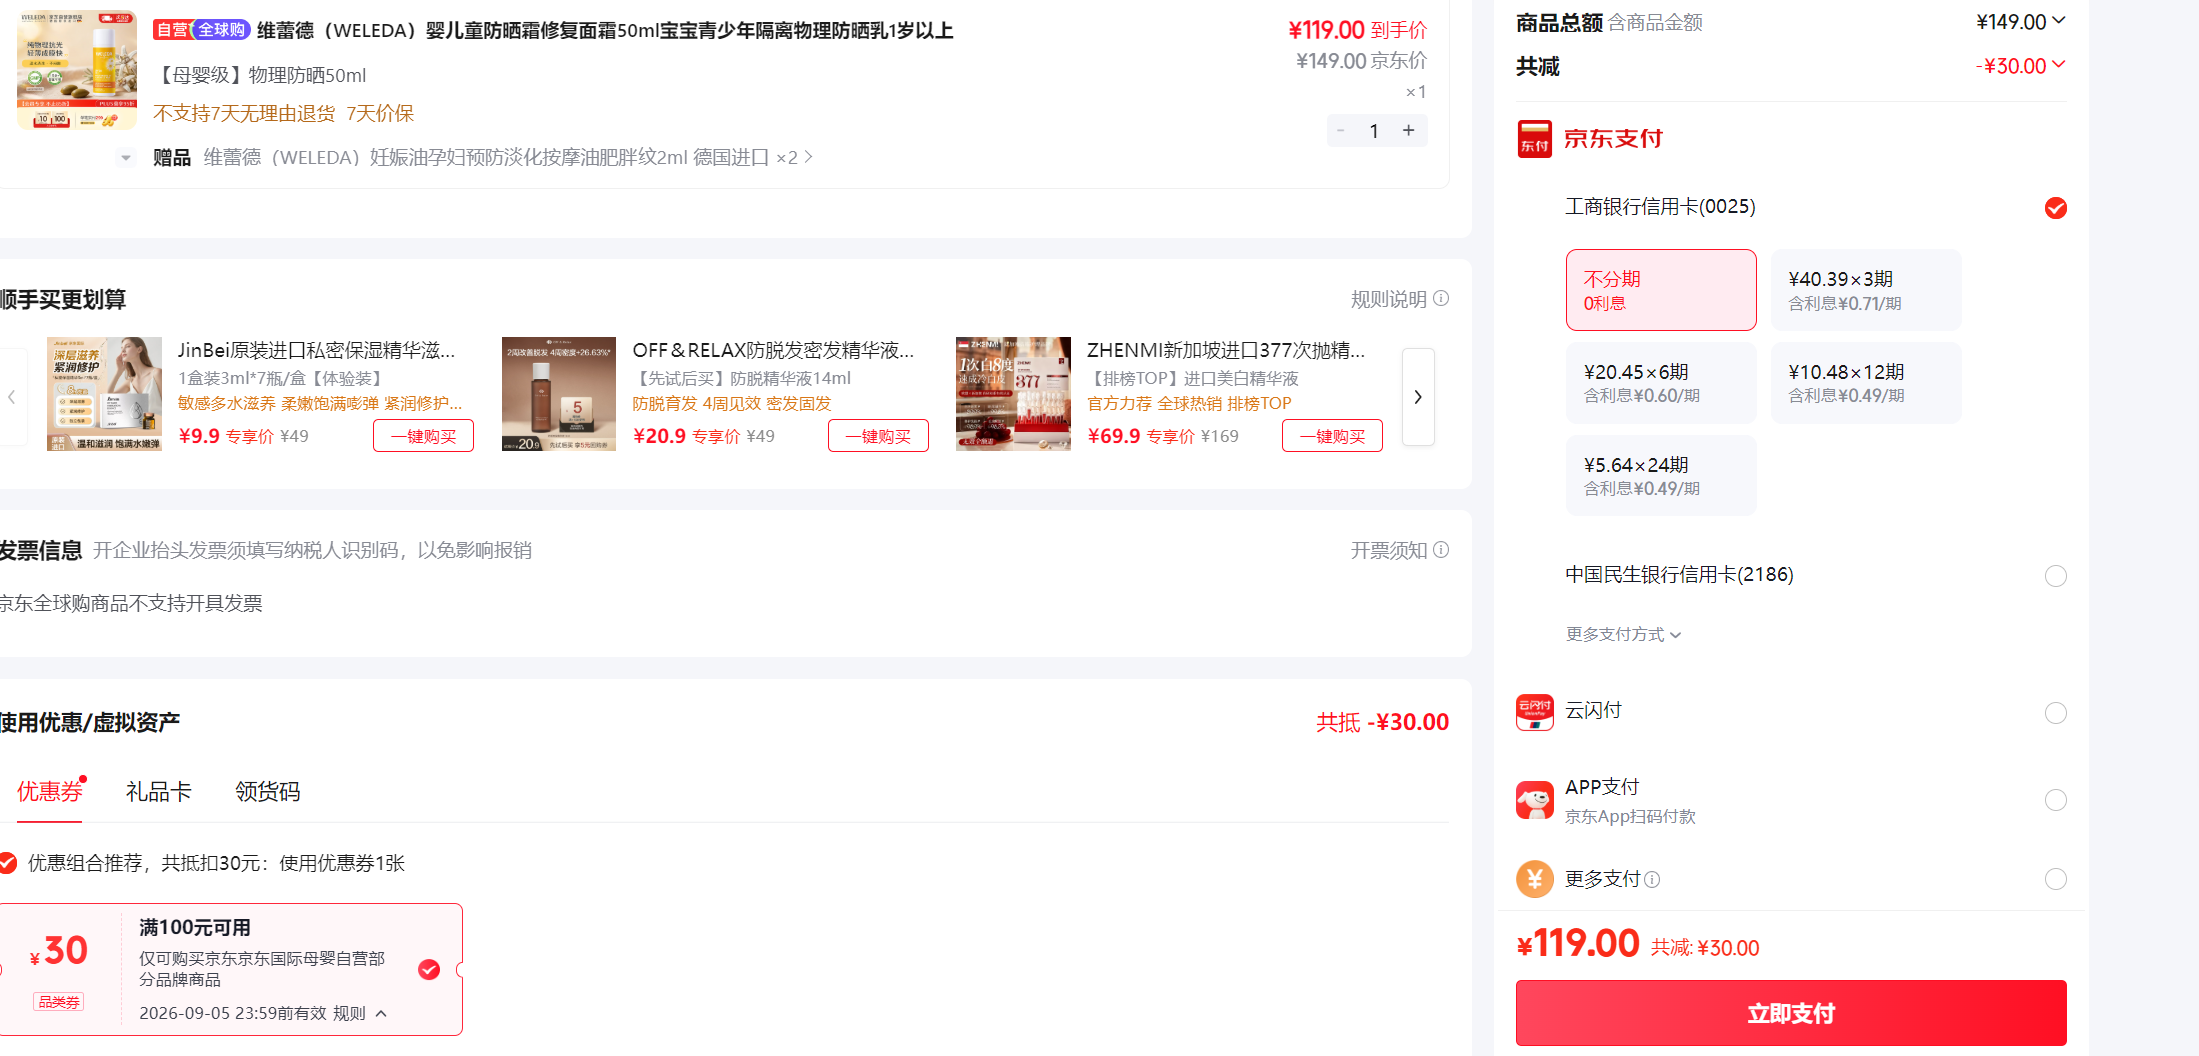Show previous recommended products with left arrow
The height and width of the screenshot is (1056, 2199).
pos(12,397)
